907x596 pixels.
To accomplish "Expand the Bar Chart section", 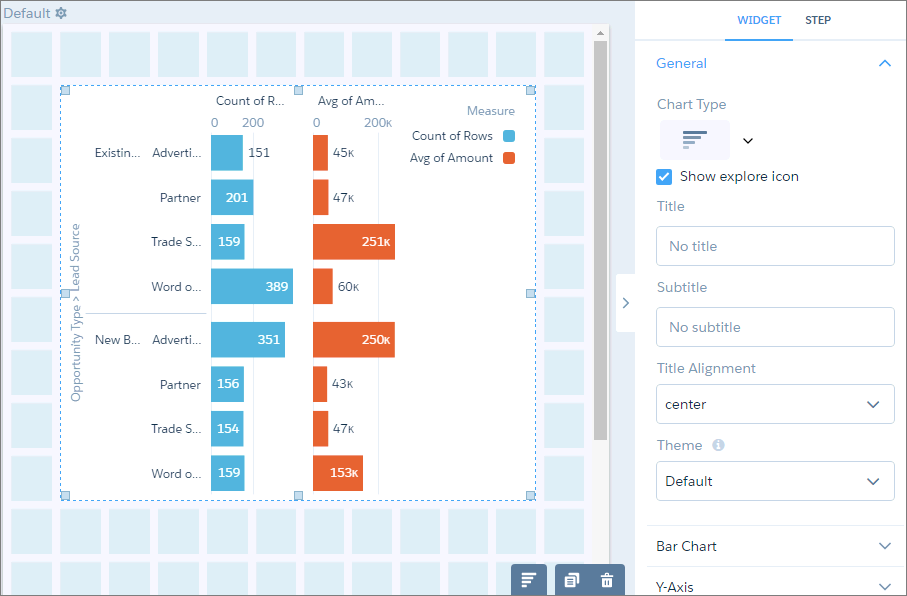I will coord(775,546).
